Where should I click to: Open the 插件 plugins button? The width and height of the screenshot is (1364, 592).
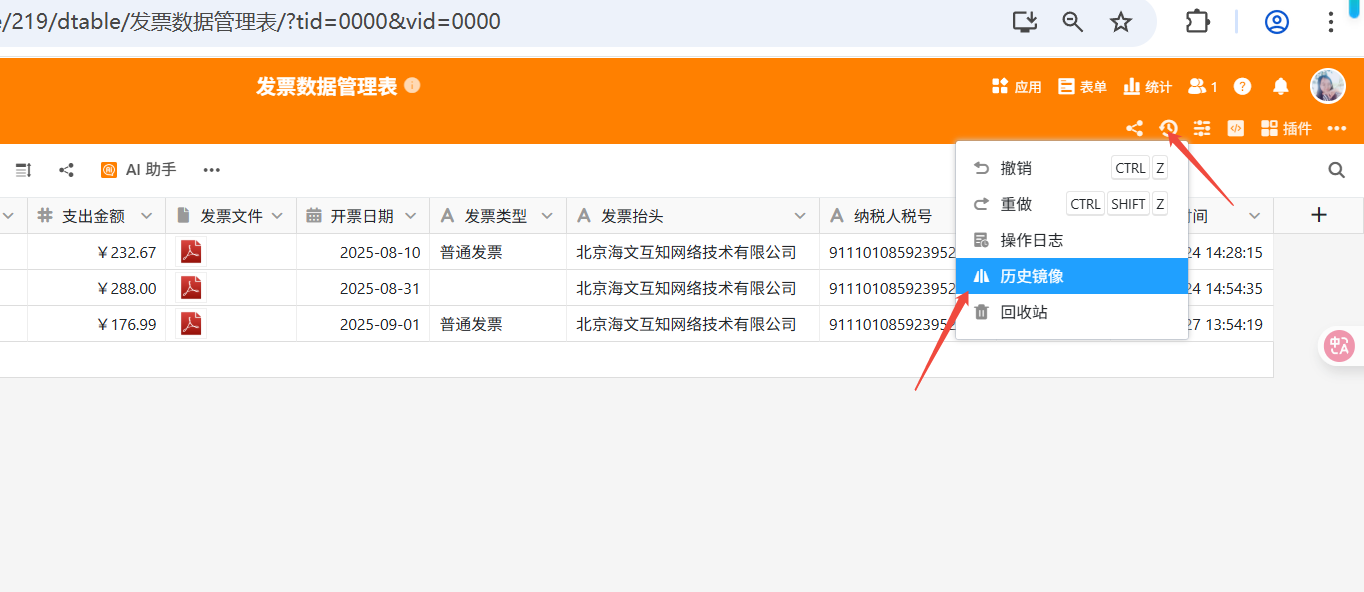click(x=1286, y=128)
